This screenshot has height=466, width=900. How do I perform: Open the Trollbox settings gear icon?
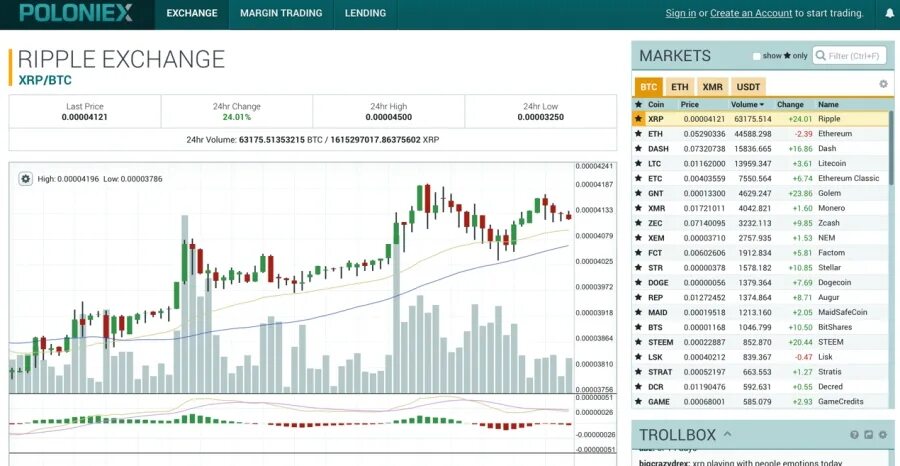pos(883,435)
